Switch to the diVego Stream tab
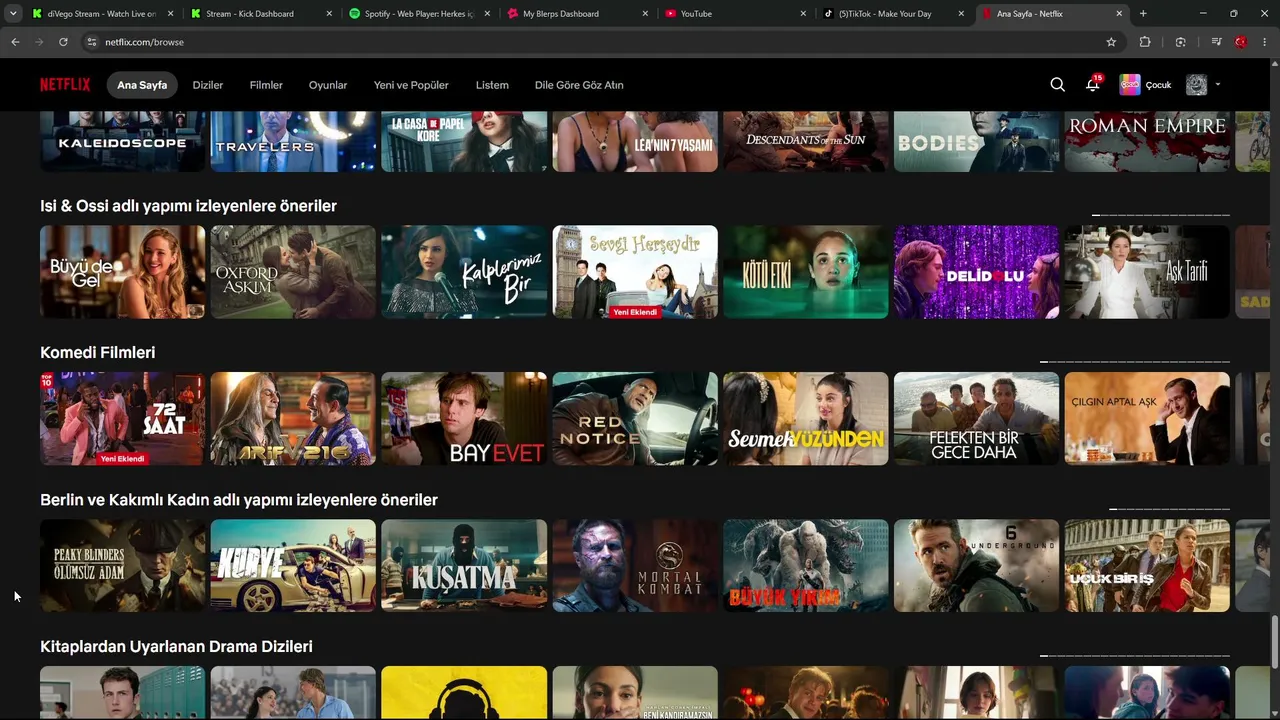Viewport: 1280px width, 720px height. (x=101, y=14)
